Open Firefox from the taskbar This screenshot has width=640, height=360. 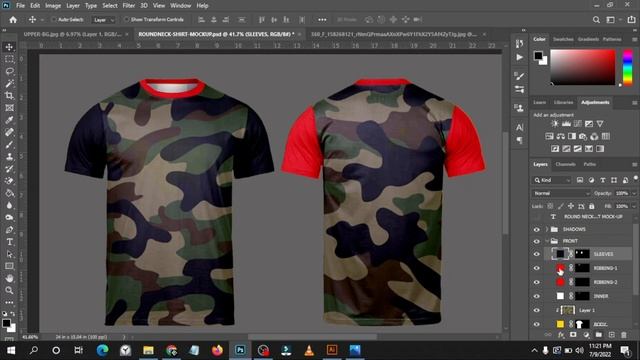(217, 350)
